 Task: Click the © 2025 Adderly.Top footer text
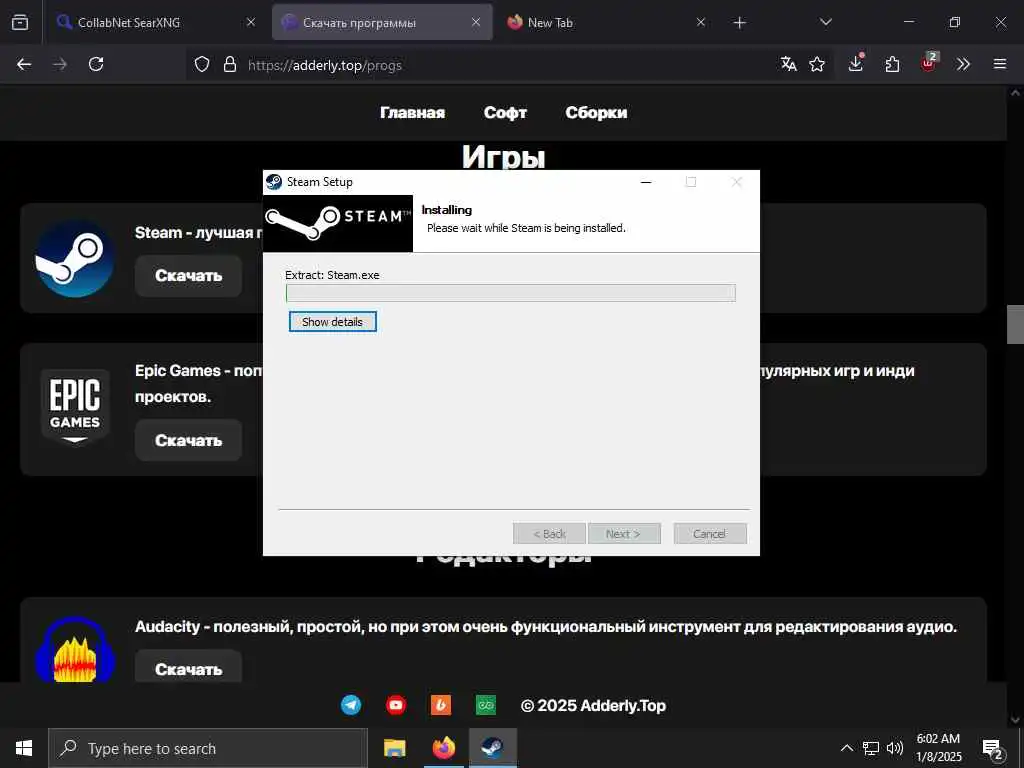click(x=594, y=706)
